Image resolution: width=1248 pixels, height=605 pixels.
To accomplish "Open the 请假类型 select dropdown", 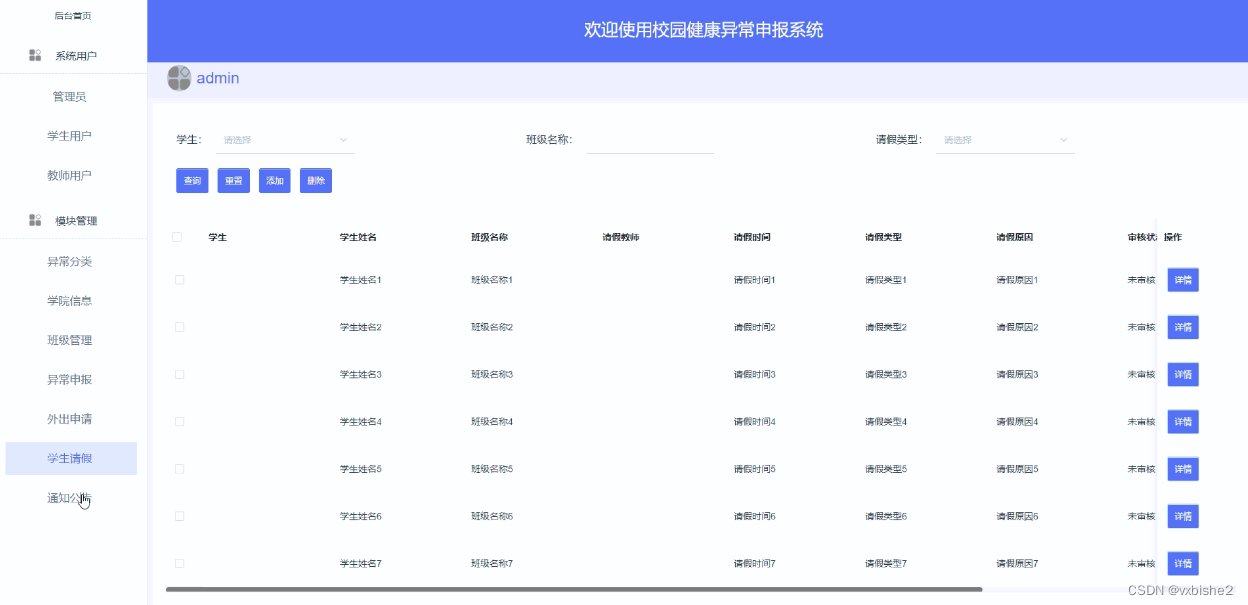I will [1005, 140].
